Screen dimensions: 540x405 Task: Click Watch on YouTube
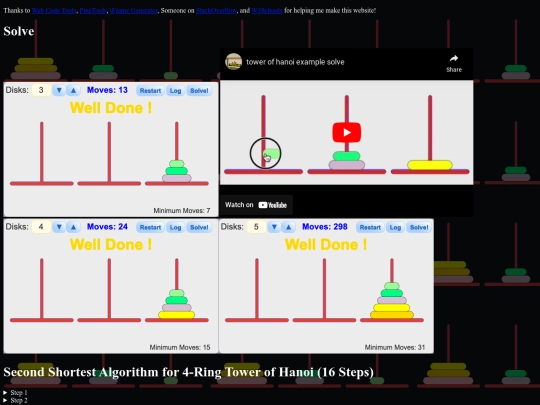coord(256,205)
